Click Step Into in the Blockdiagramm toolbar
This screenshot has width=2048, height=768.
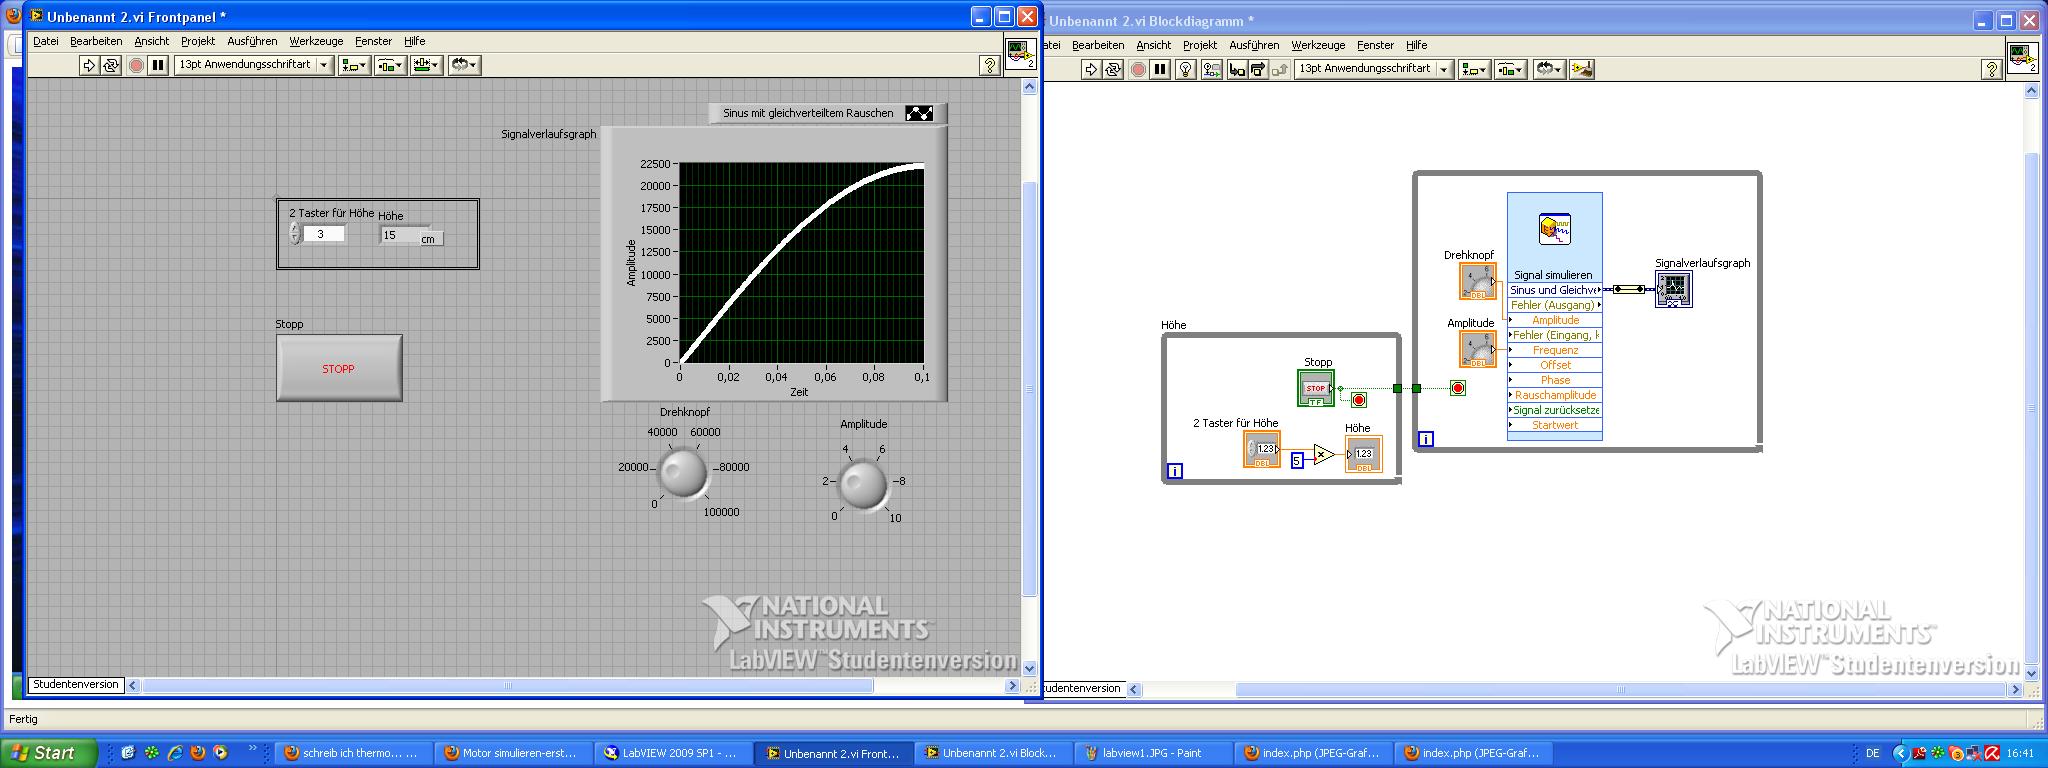coord(1237,69)
